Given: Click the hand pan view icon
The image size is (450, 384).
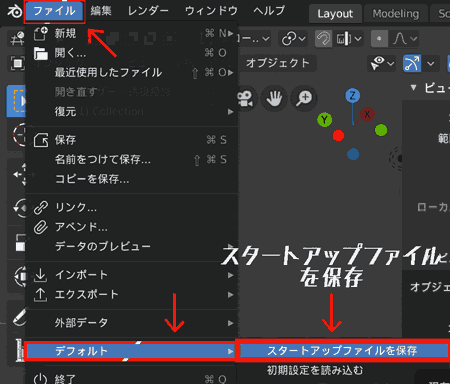Looking at the screenshot, I should coord(274,98).
